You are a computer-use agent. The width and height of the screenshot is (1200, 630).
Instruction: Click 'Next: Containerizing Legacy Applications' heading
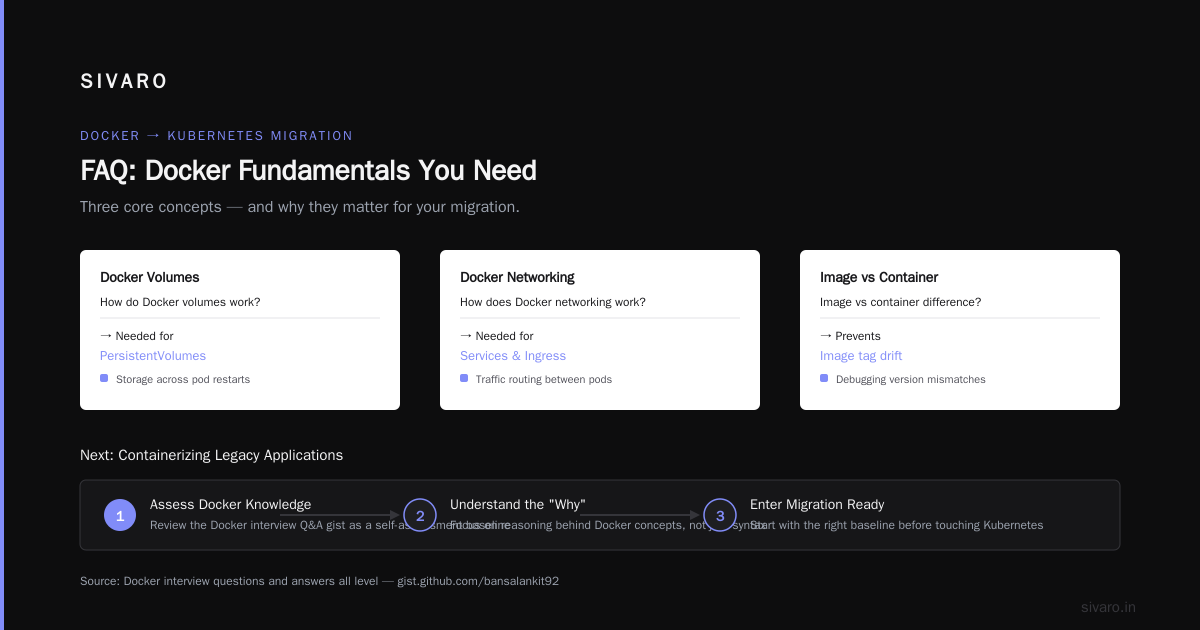tap(211, 455)
